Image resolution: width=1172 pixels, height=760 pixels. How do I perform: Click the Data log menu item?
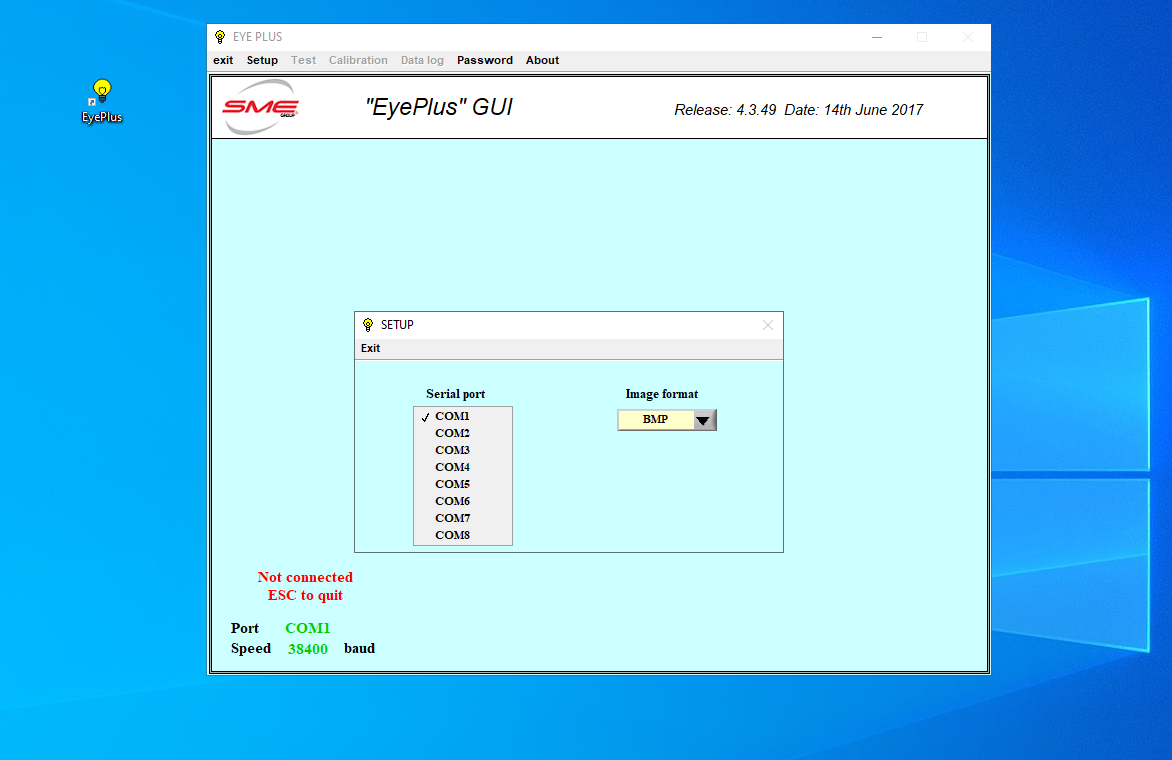(422, 60)
